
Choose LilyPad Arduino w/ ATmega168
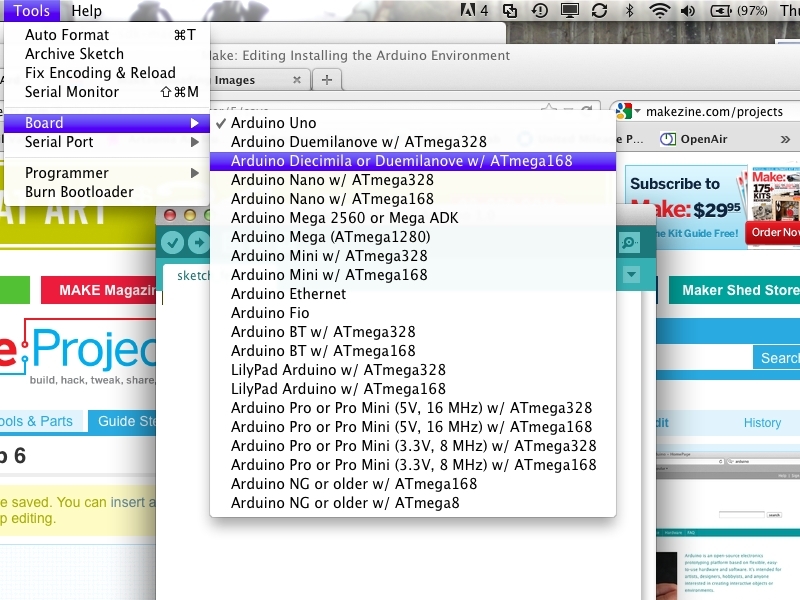(413, 389)
